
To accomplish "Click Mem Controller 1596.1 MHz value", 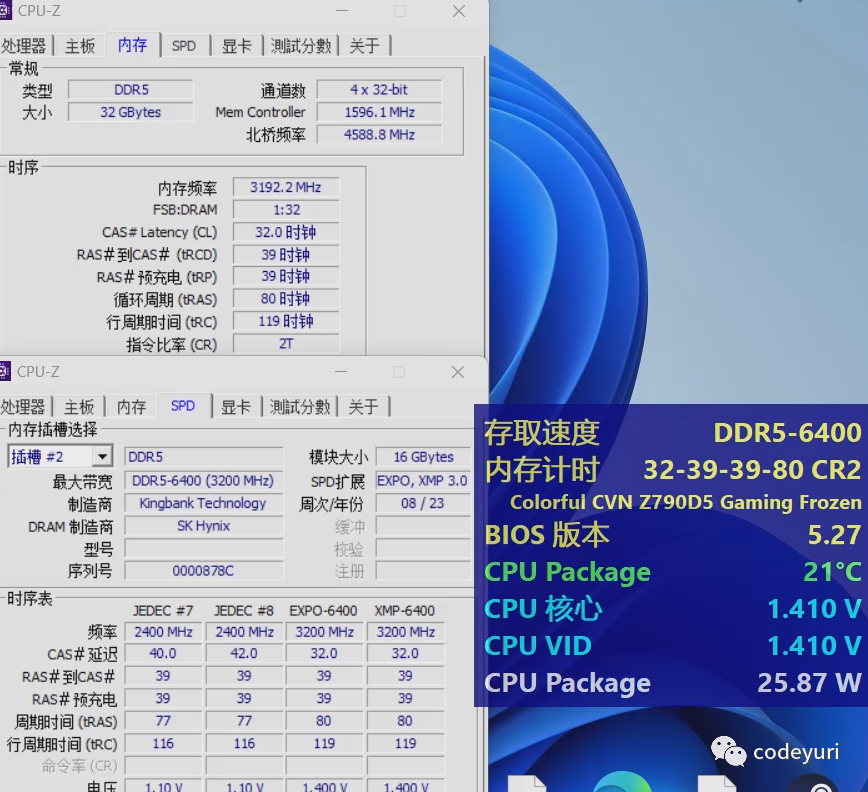I will click(x=379, y=112).
